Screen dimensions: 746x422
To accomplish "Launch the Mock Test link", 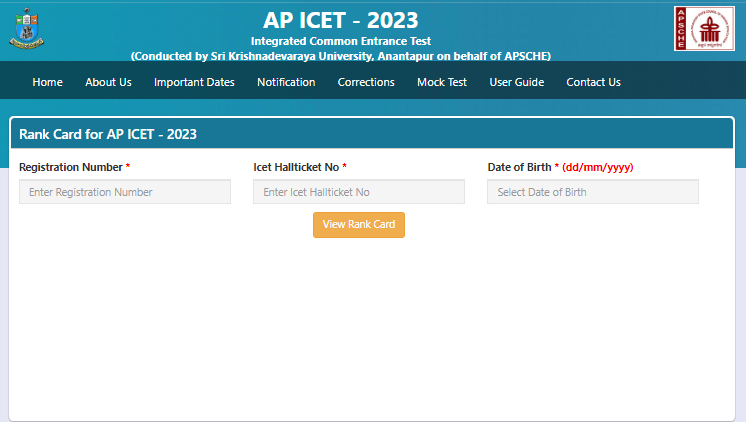I will [442, 82].
